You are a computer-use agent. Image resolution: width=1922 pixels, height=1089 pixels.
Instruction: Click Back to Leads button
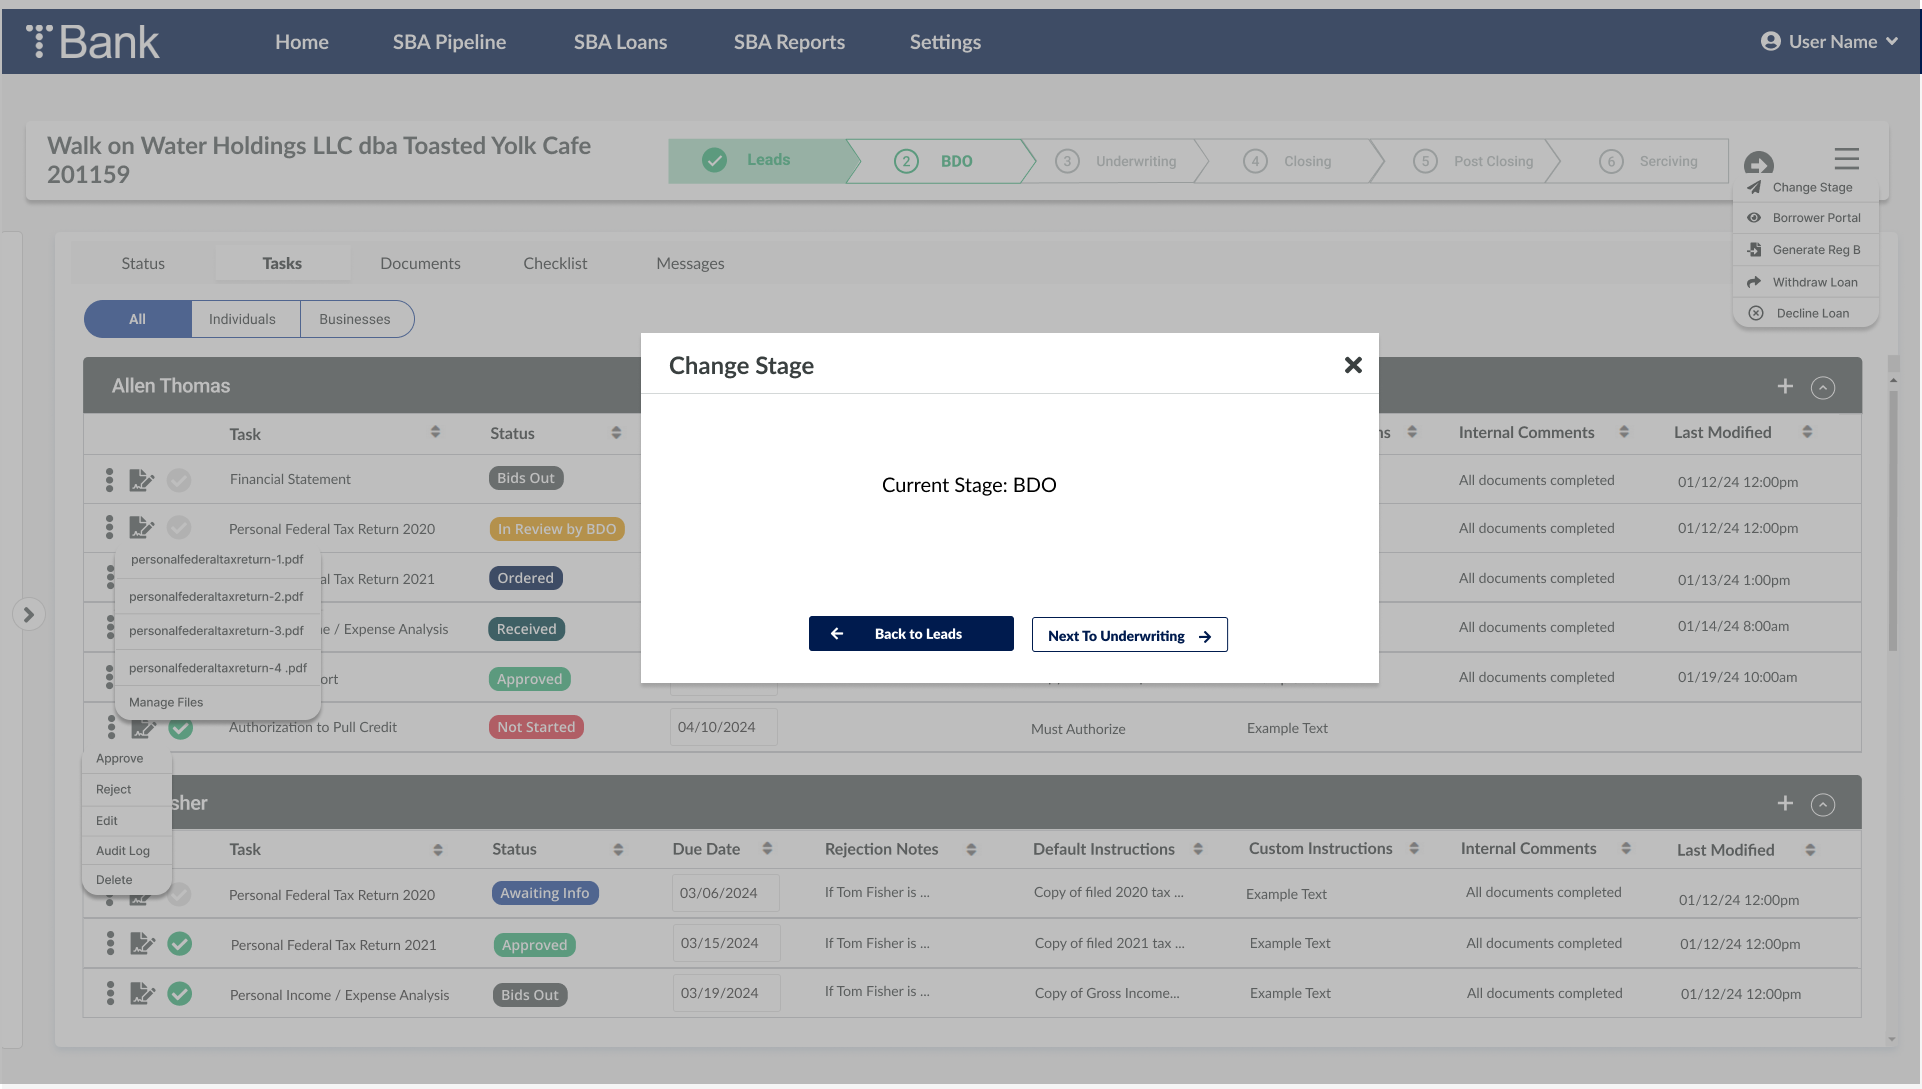tap(911, 634)
